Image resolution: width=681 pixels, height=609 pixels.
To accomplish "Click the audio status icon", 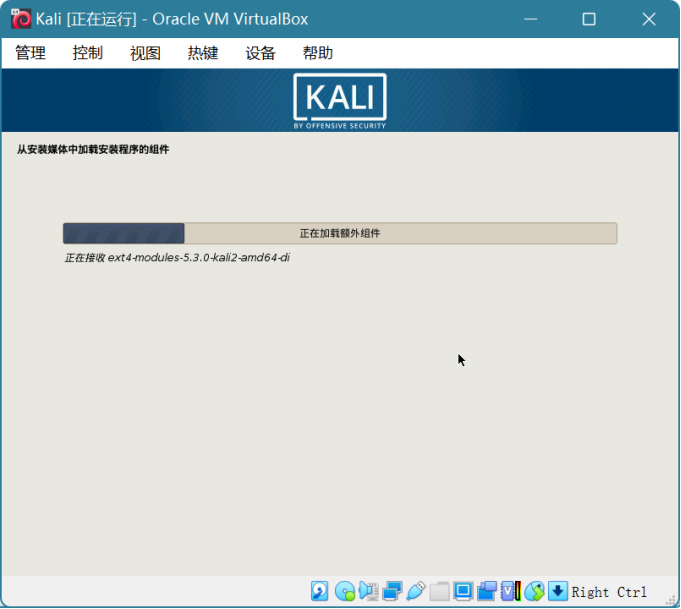I will (369, 591).
